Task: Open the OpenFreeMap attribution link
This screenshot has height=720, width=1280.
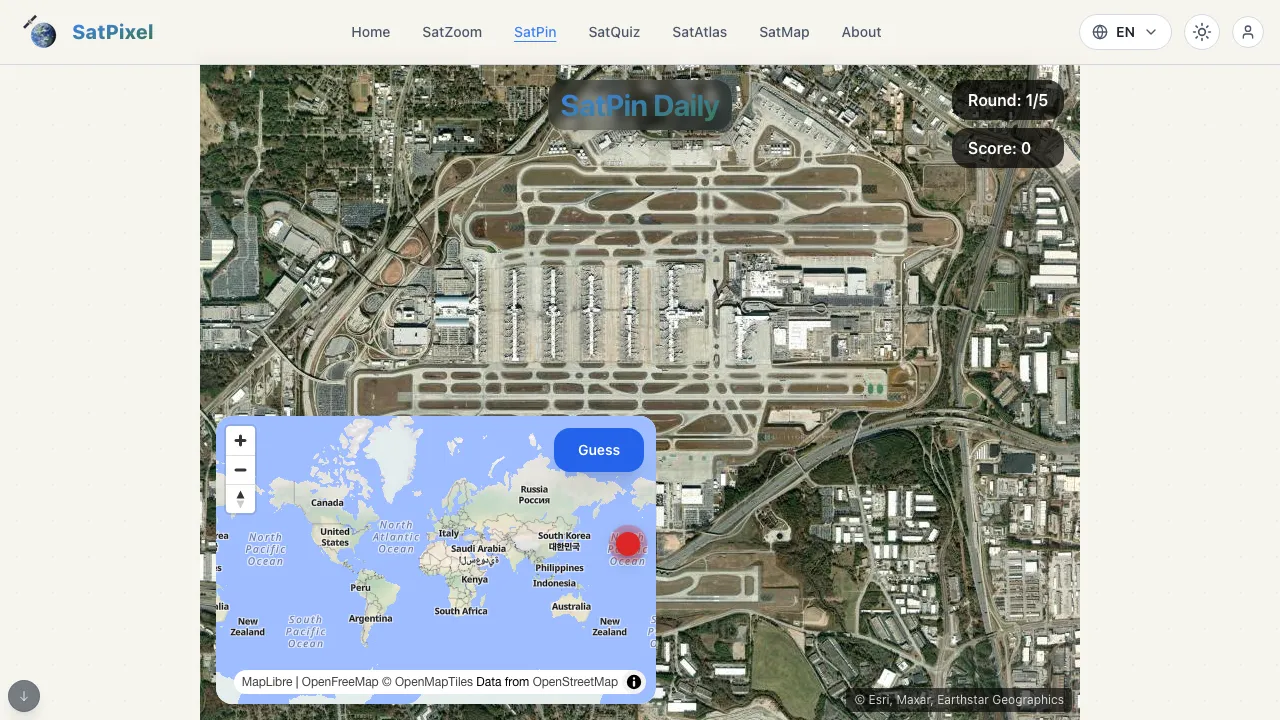Action: coord(340,682)
